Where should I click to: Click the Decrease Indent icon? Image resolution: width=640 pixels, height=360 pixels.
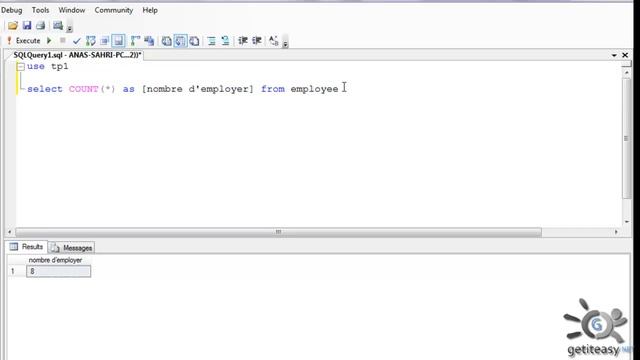(243, 41)
